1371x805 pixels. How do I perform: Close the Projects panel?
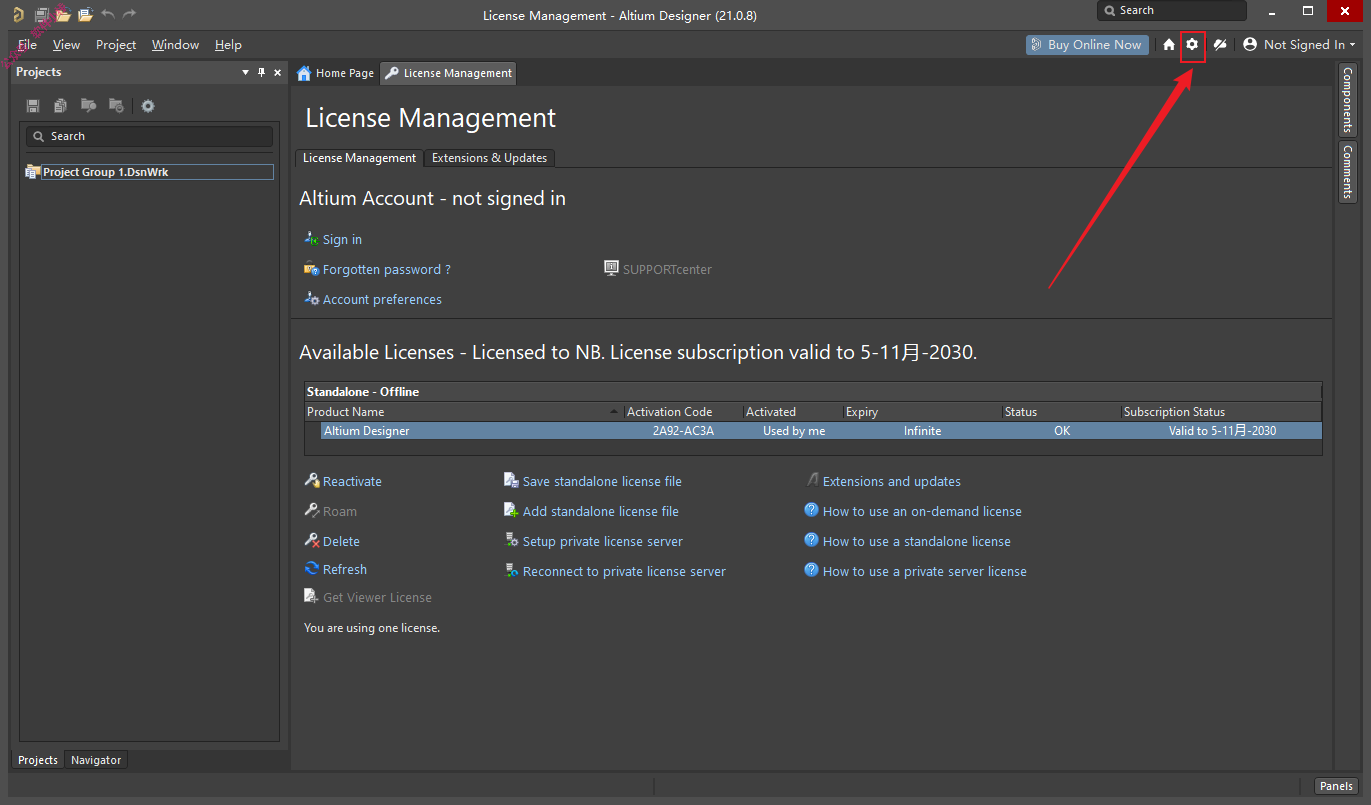[277, 72]
